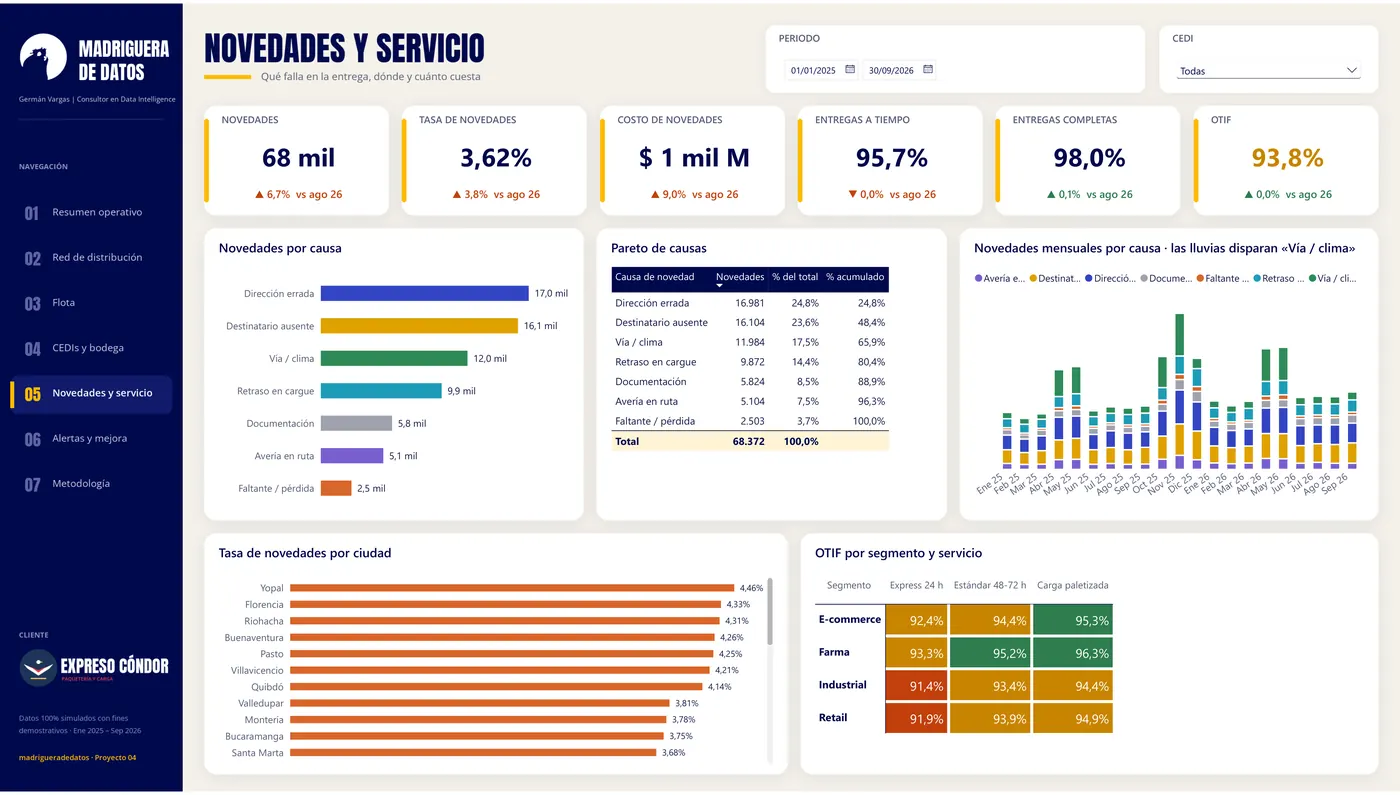Screen dimensions: 1400x795
Task: Select 05 Novedades y servicio nav item
Action: click(91, 394)
